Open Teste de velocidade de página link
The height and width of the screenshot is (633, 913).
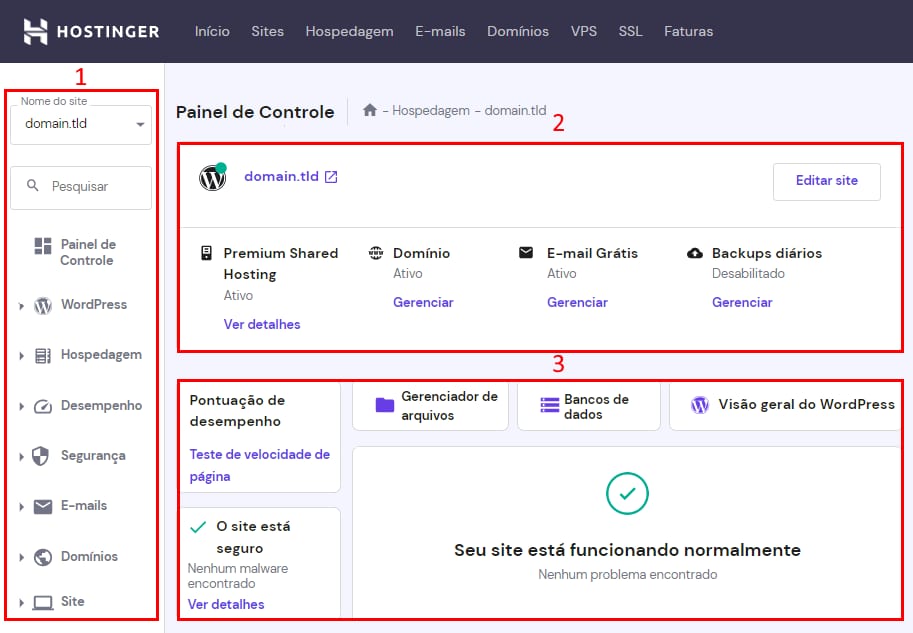[259, 465]
